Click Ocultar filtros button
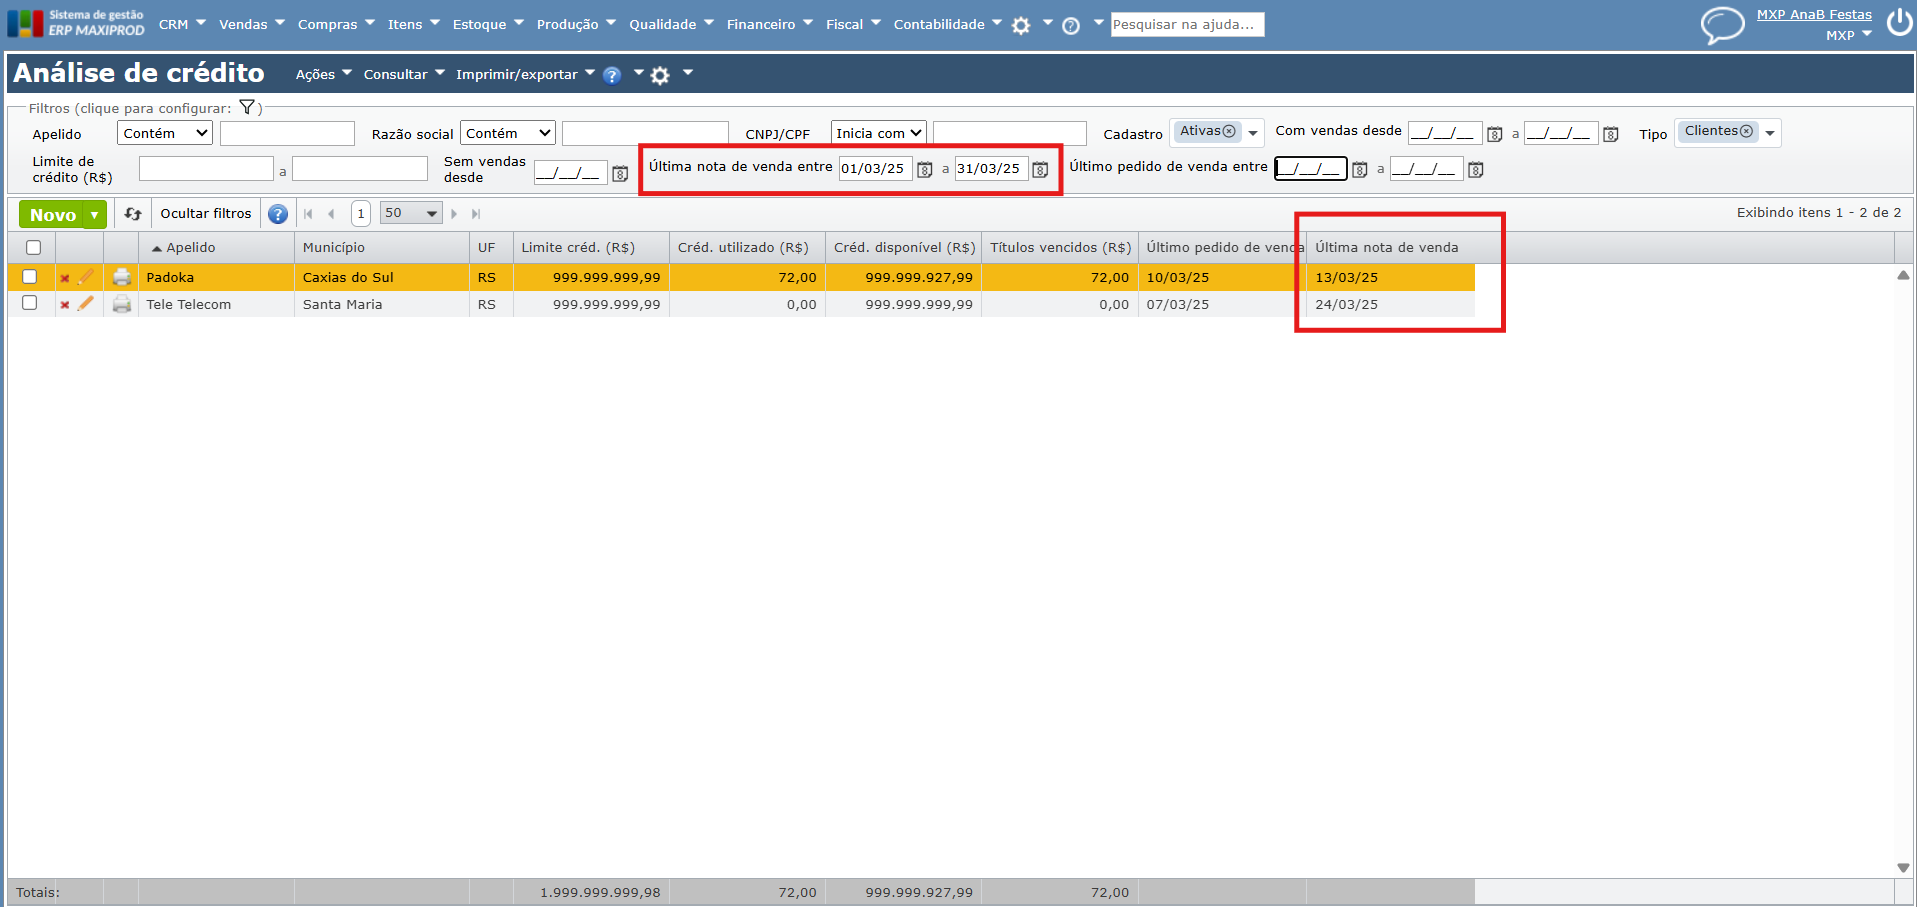The width and height of the screenshot is (1917, 907). point(206,214)
